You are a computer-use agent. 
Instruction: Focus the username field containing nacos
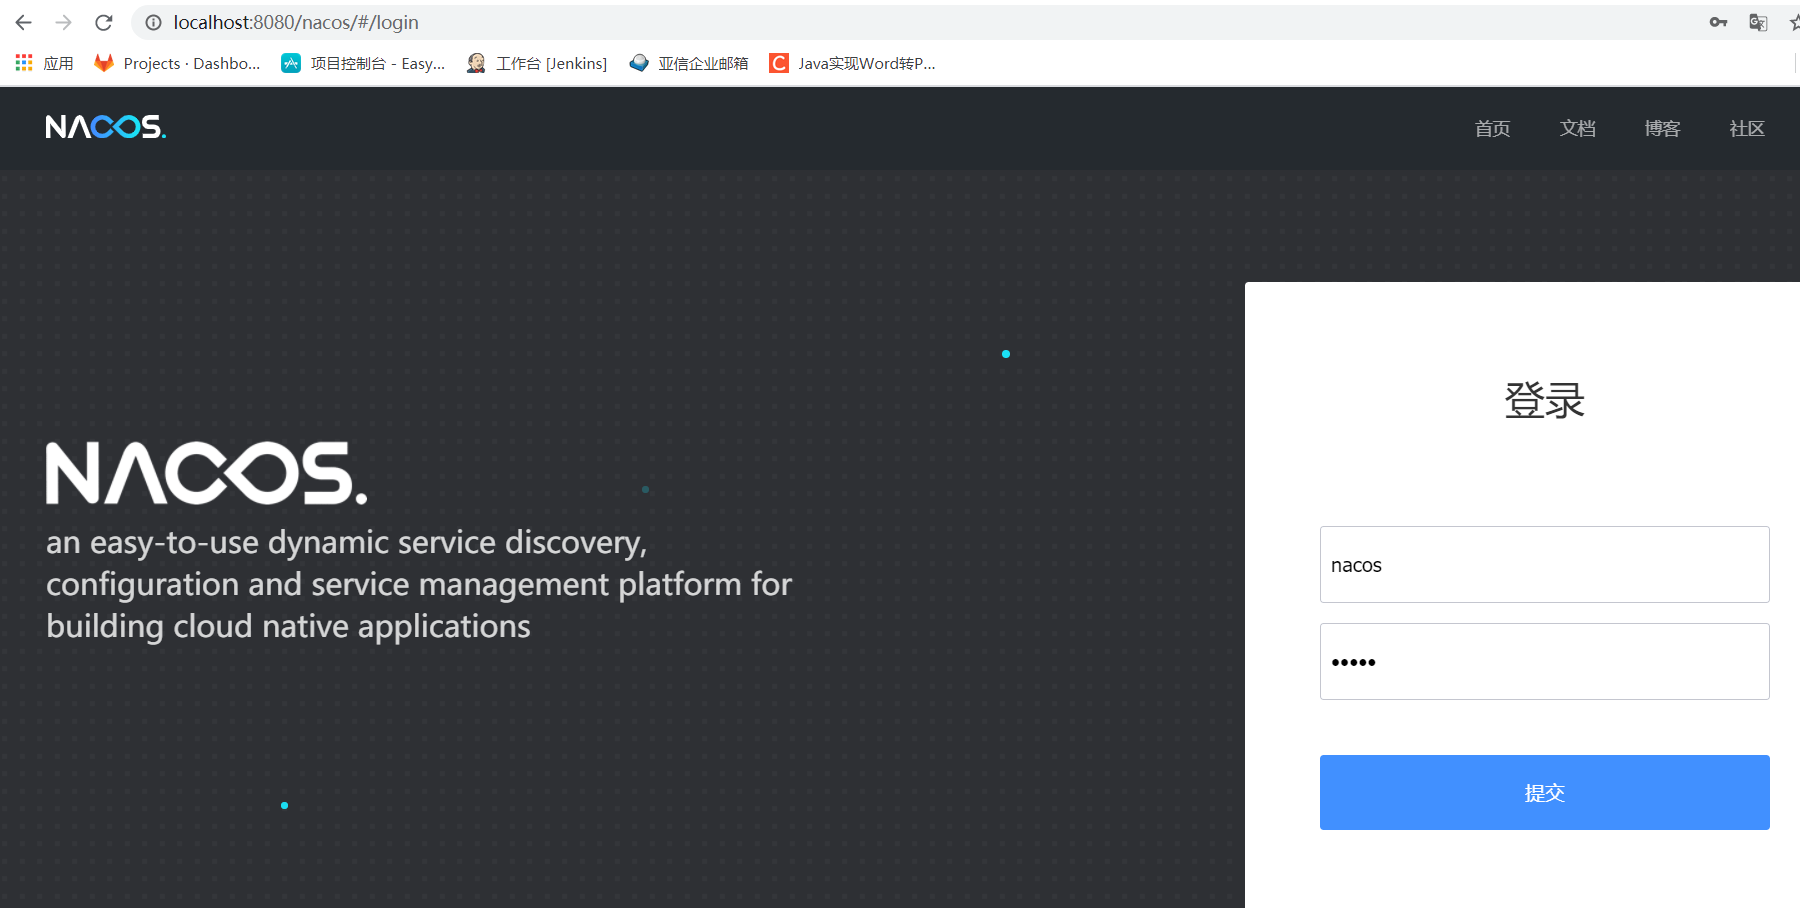coord(1544,564)
